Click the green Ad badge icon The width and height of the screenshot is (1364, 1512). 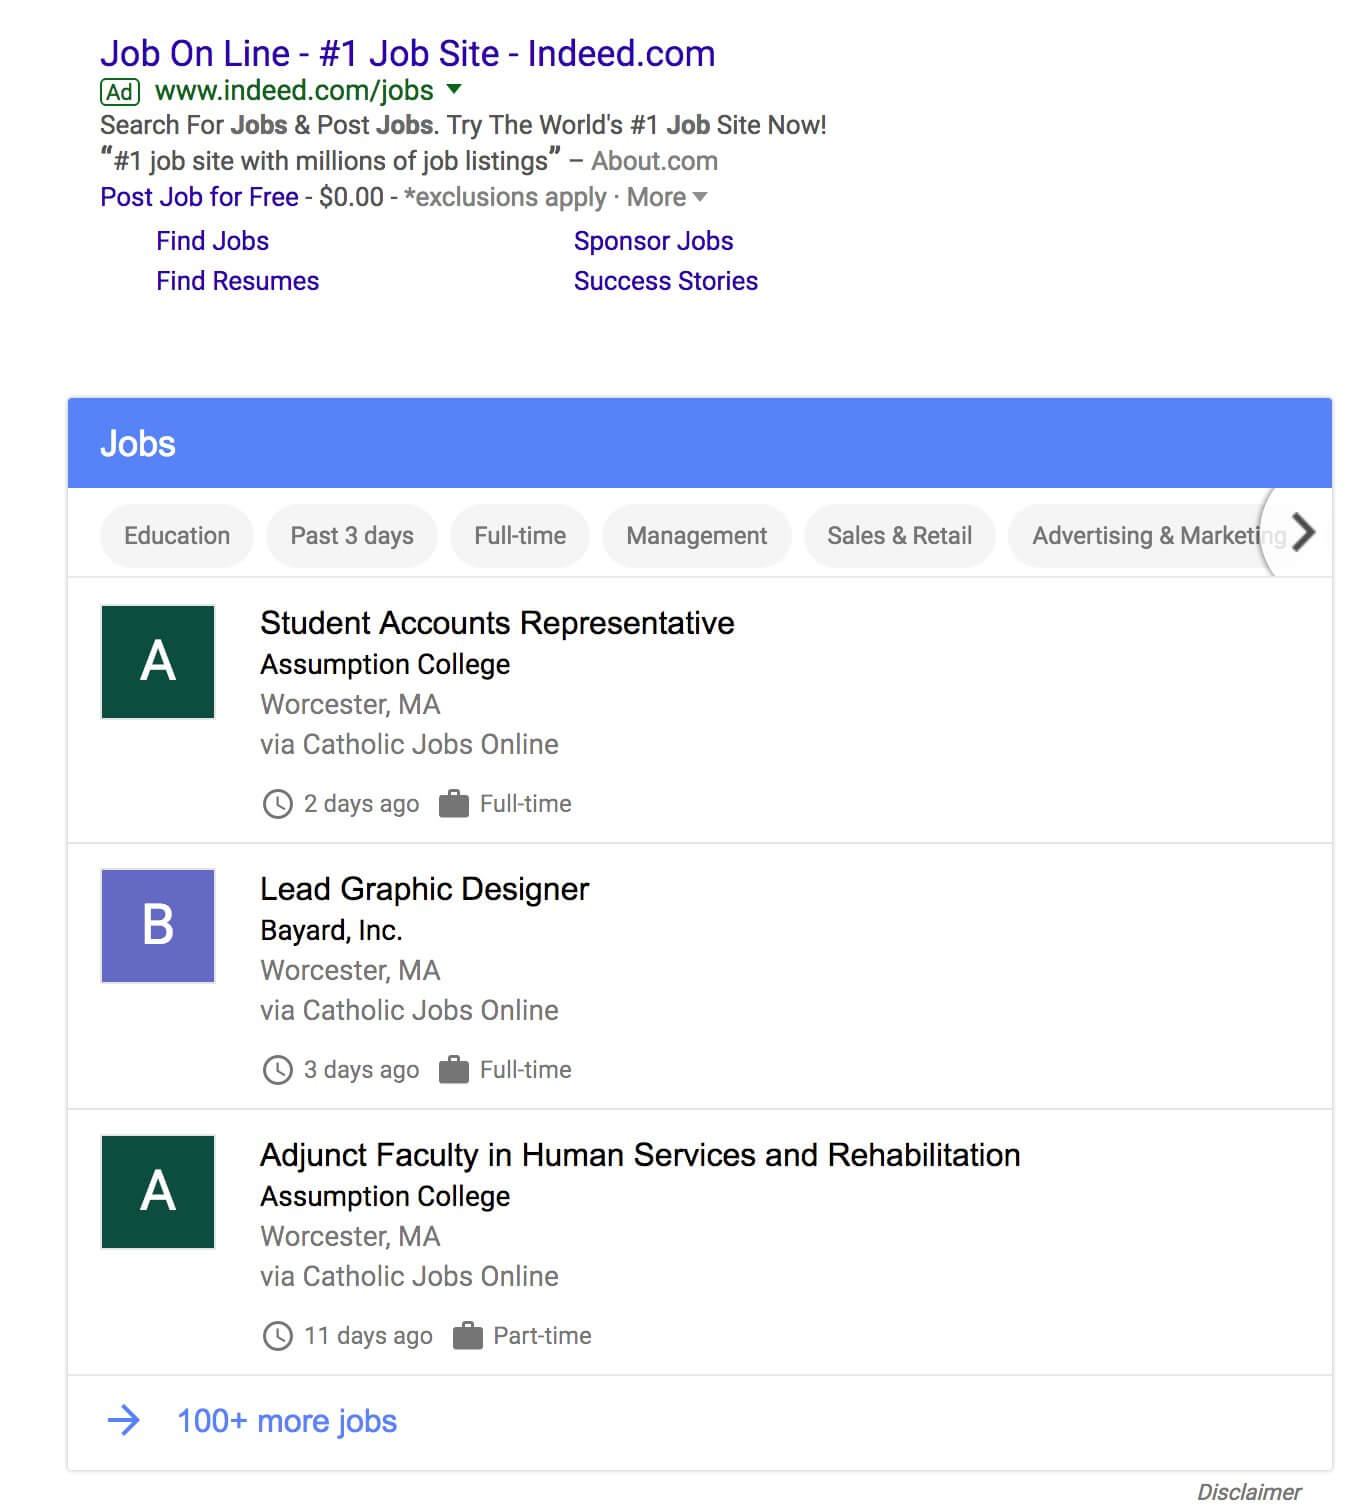coord(119,91)
